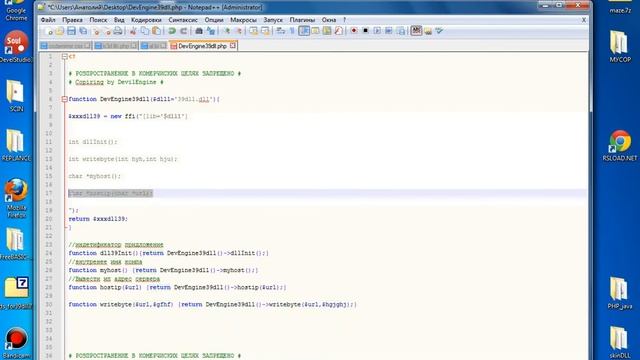The image size is (640, 360).
Task: Select the REPLANCE folder on desktop
Action: (x=16, y=146)
